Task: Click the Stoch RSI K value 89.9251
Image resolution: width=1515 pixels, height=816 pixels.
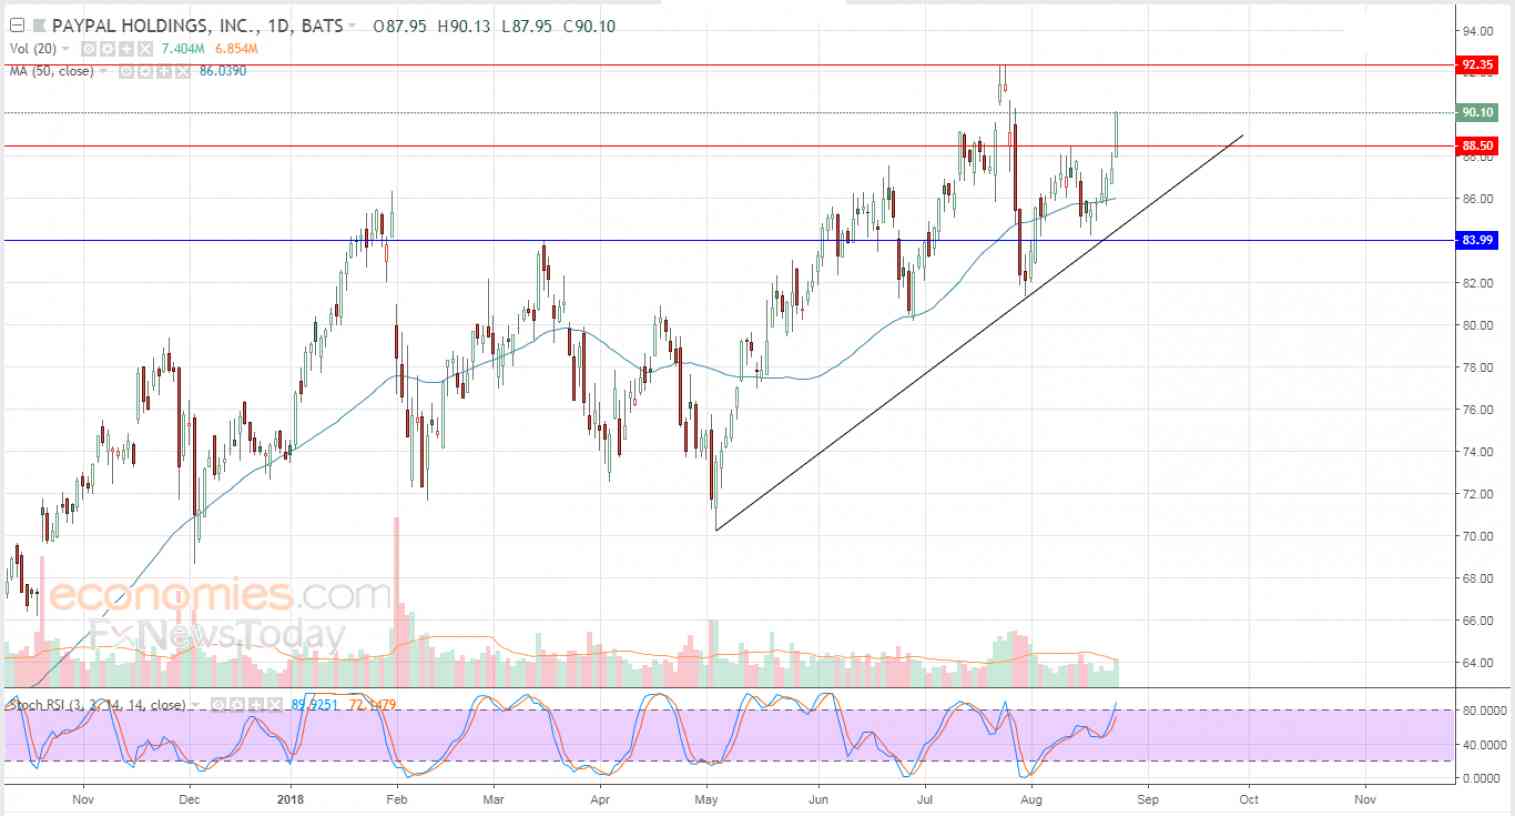Action: coord(315,705)
